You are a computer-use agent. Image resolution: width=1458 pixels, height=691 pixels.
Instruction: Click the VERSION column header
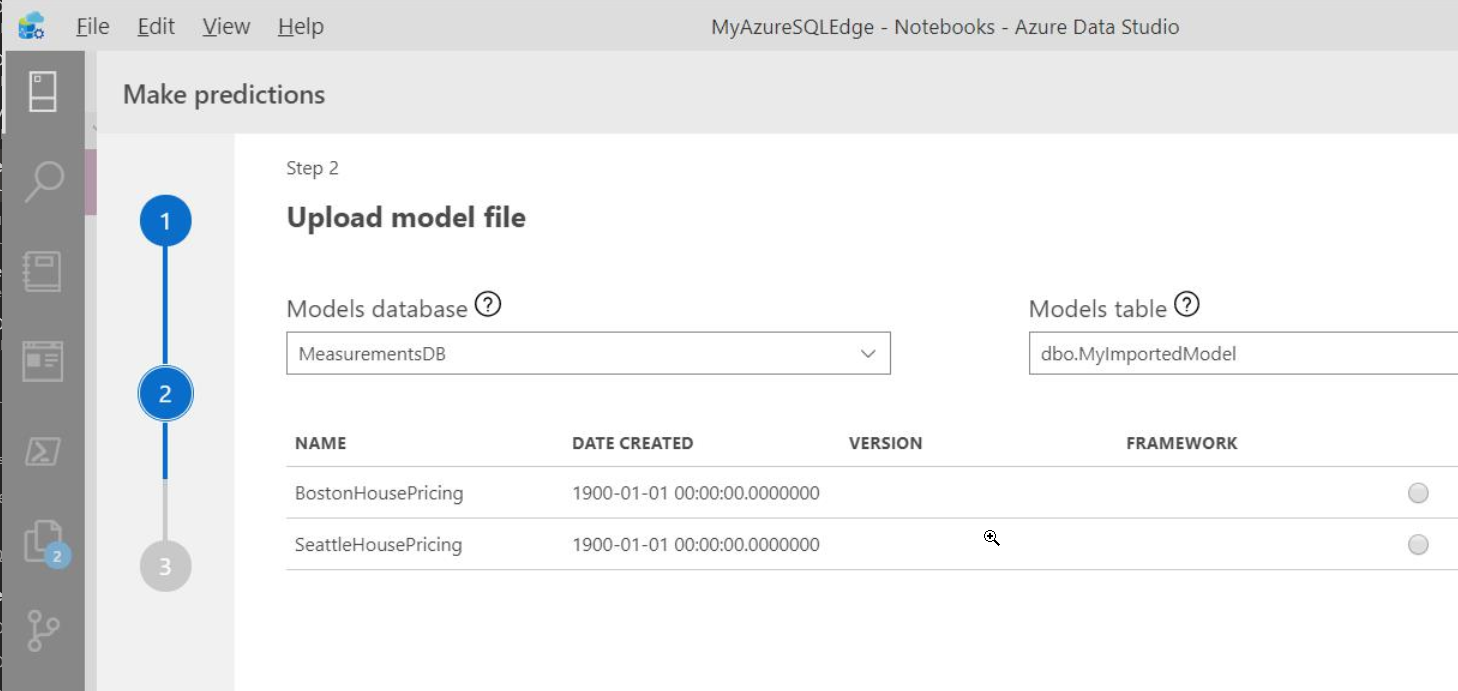(x=885, y=443)
